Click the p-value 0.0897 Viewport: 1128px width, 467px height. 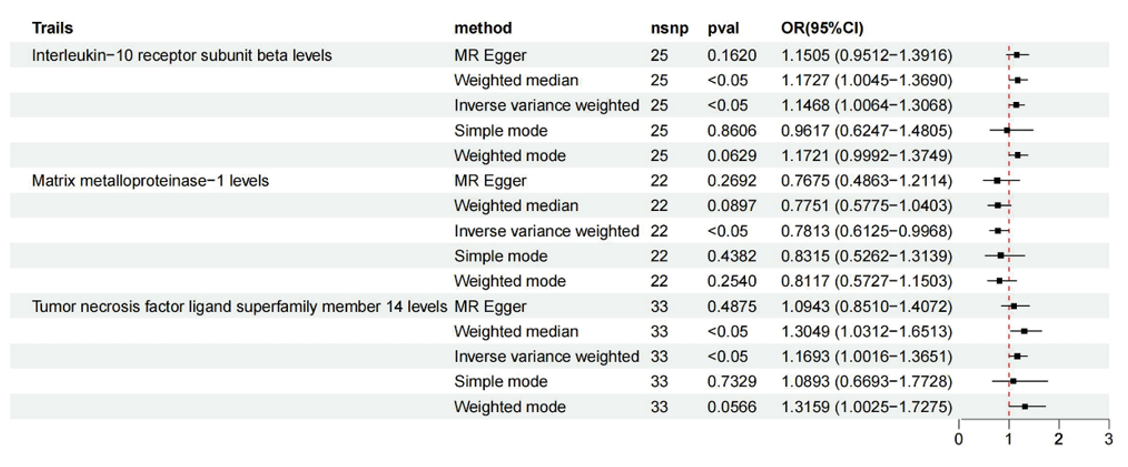click(x=728, y=206)
